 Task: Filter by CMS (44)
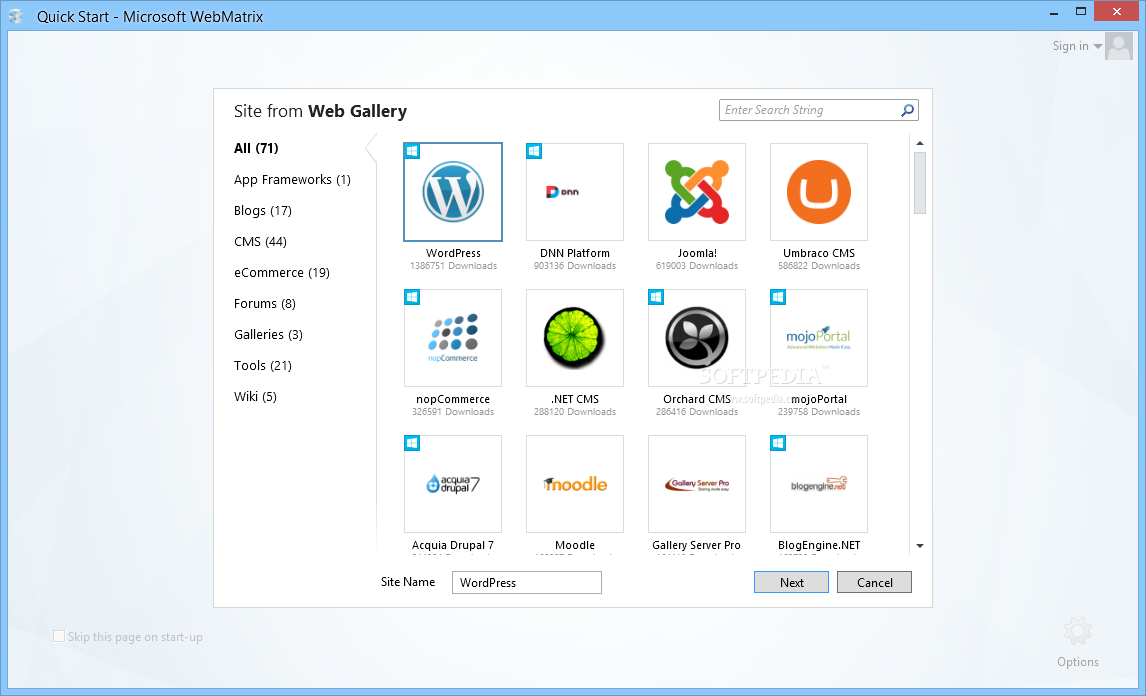pos(260,242)
